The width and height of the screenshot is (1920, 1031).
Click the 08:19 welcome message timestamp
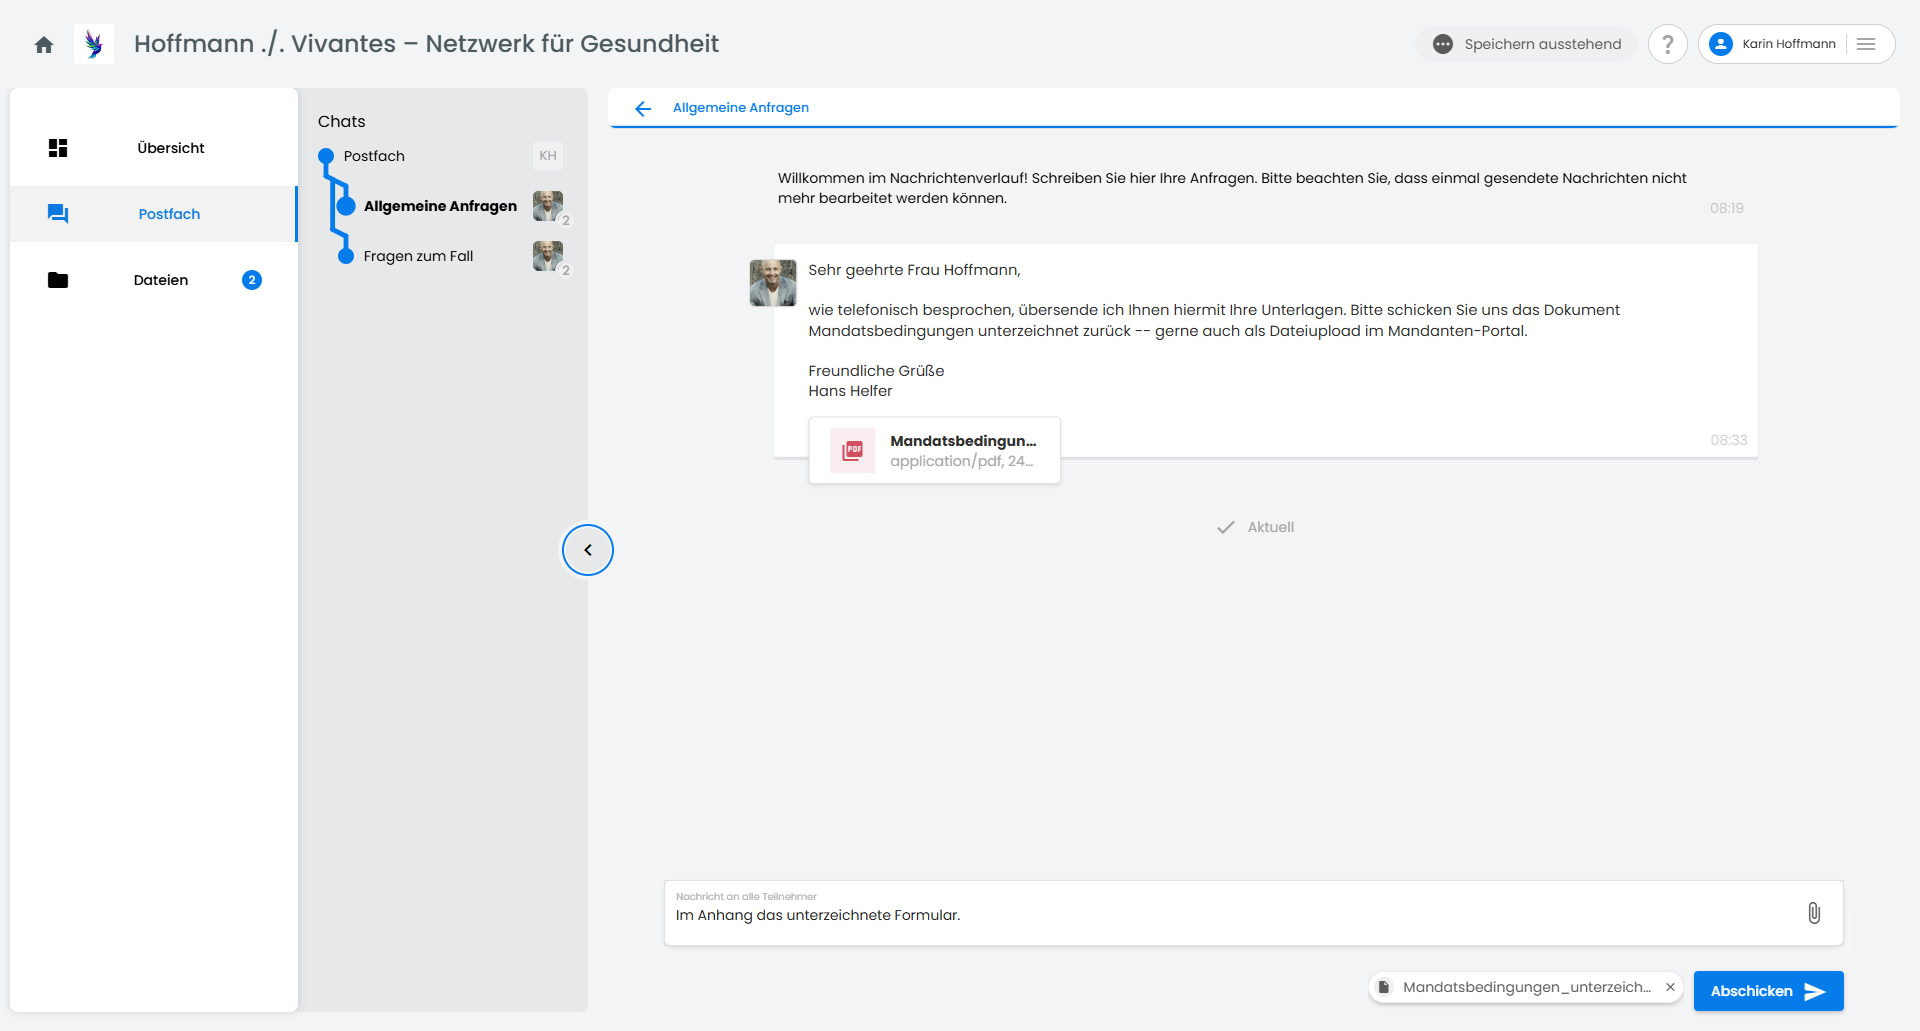click(x=1726, y=208)
